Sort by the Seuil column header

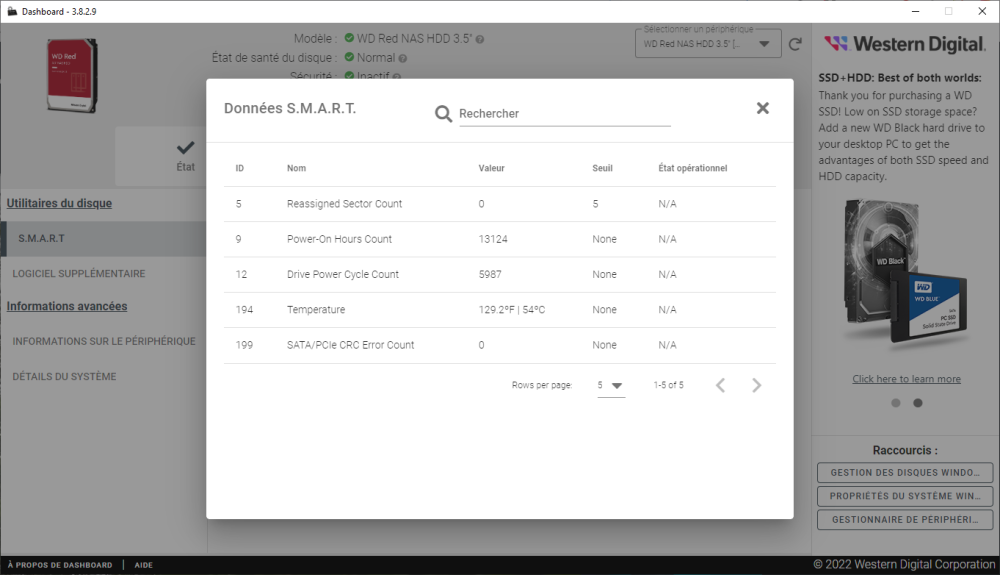tap(602, 168)
